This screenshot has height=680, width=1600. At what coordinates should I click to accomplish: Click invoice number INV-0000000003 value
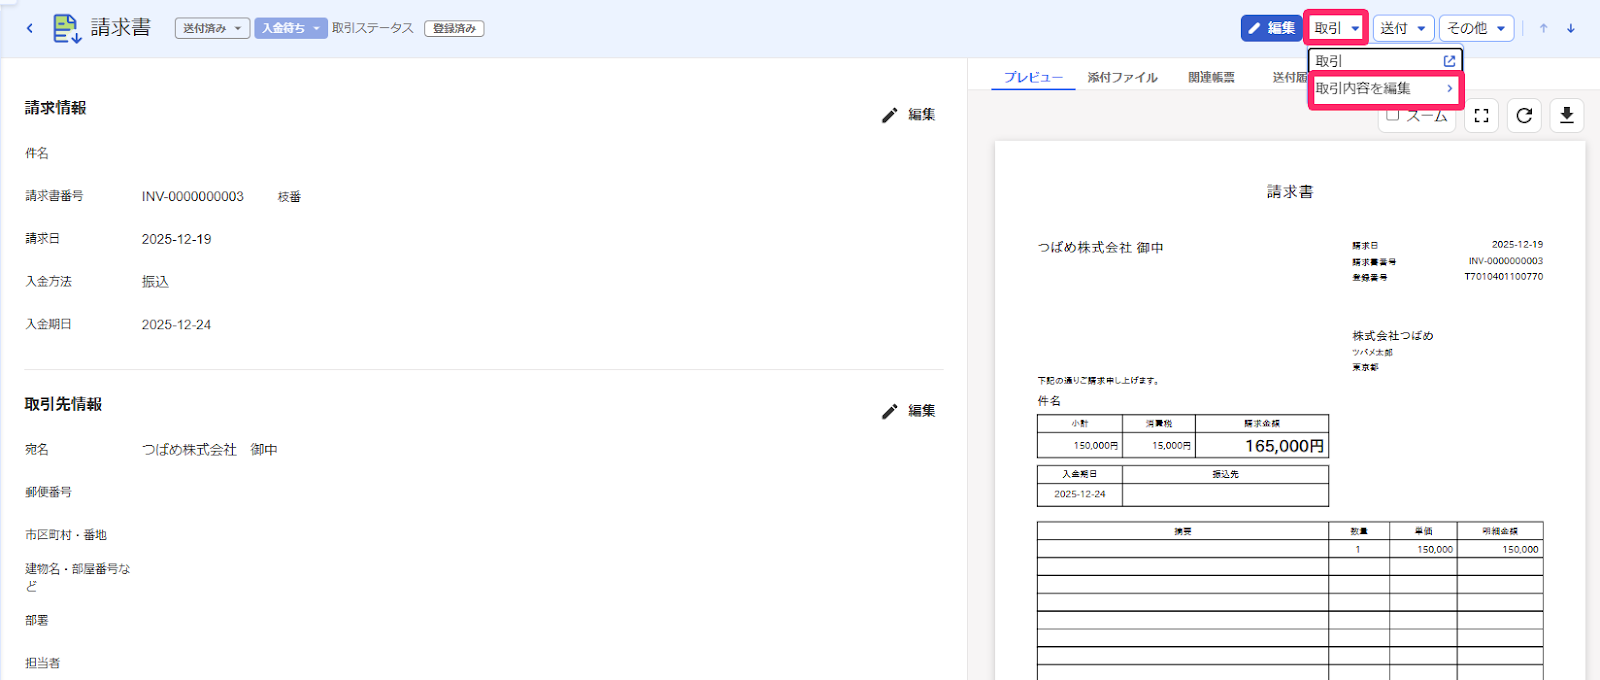coord(193,196)
